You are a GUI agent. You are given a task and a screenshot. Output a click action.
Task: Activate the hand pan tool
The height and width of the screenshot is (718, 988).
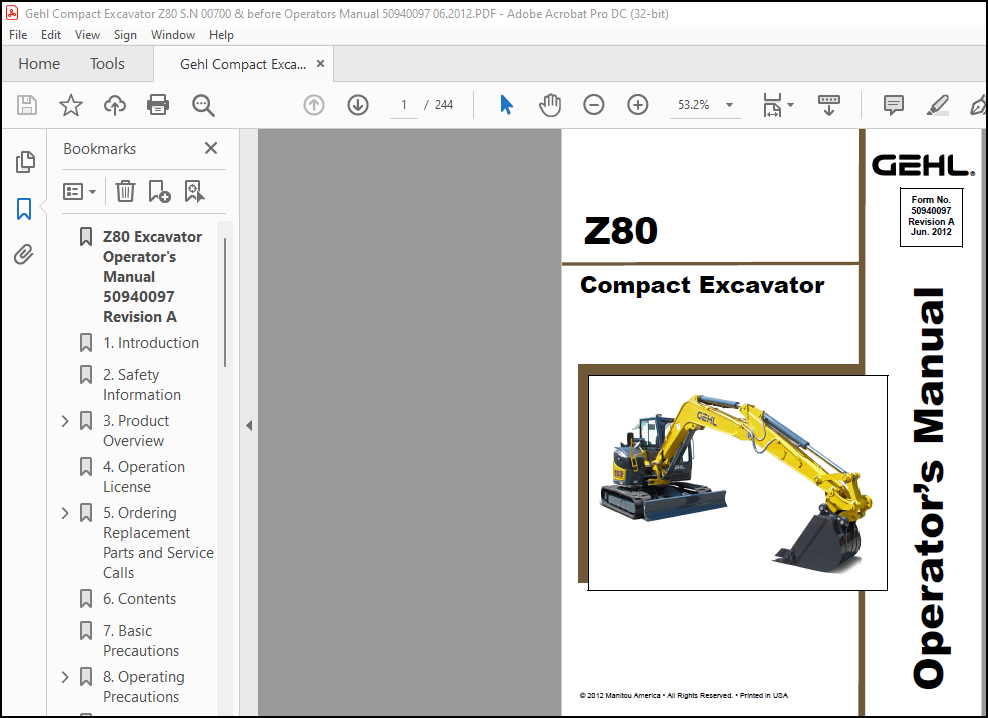549,105
